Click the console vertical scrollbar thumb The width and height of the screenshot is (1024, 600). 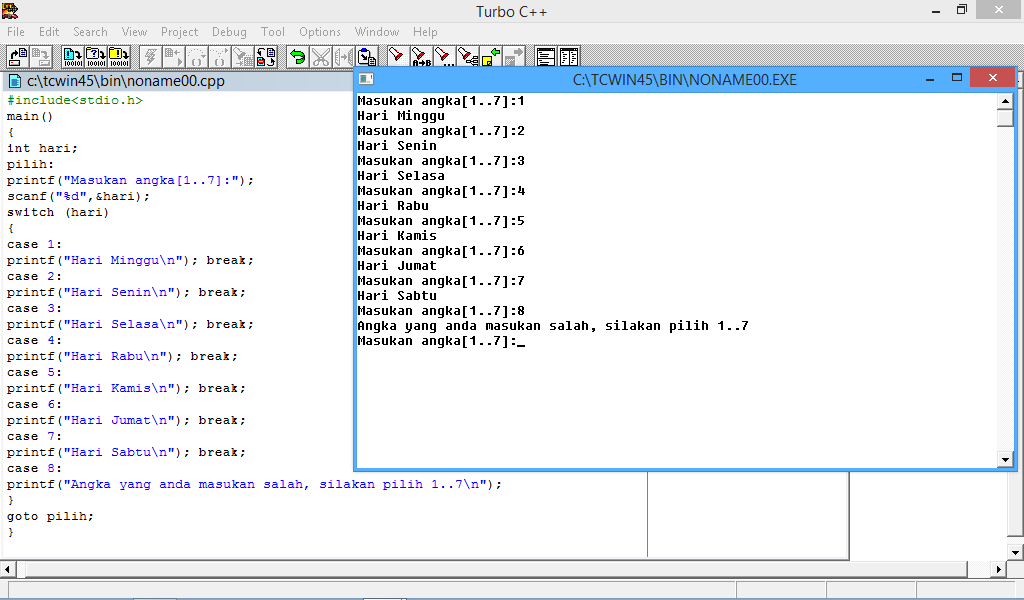(x=1005, y=118)
